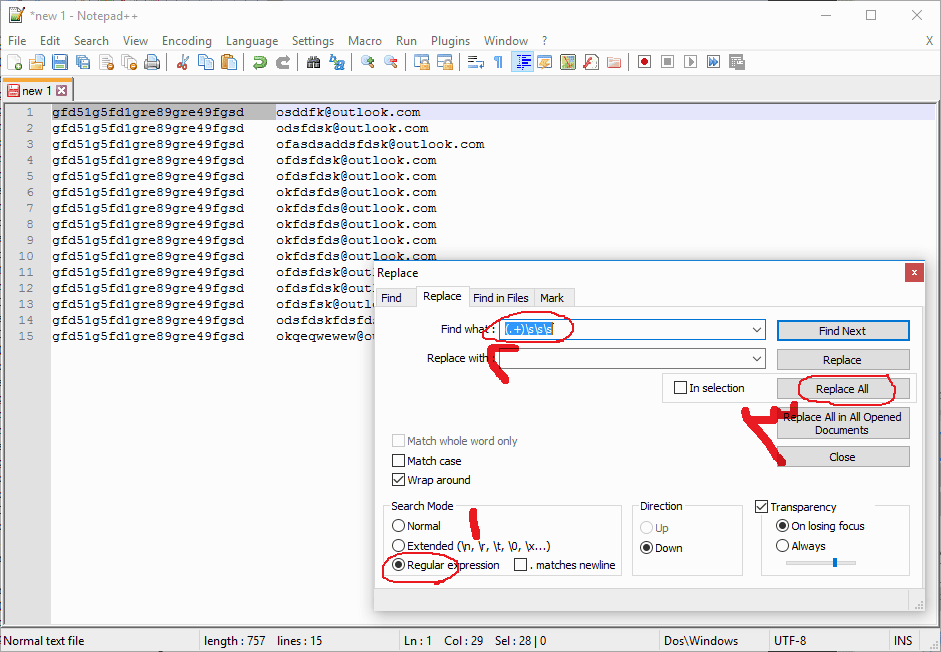Viewport: 941px width, 652px height.
Task: Click the Cut scissors icon
Action: point(183,62)
